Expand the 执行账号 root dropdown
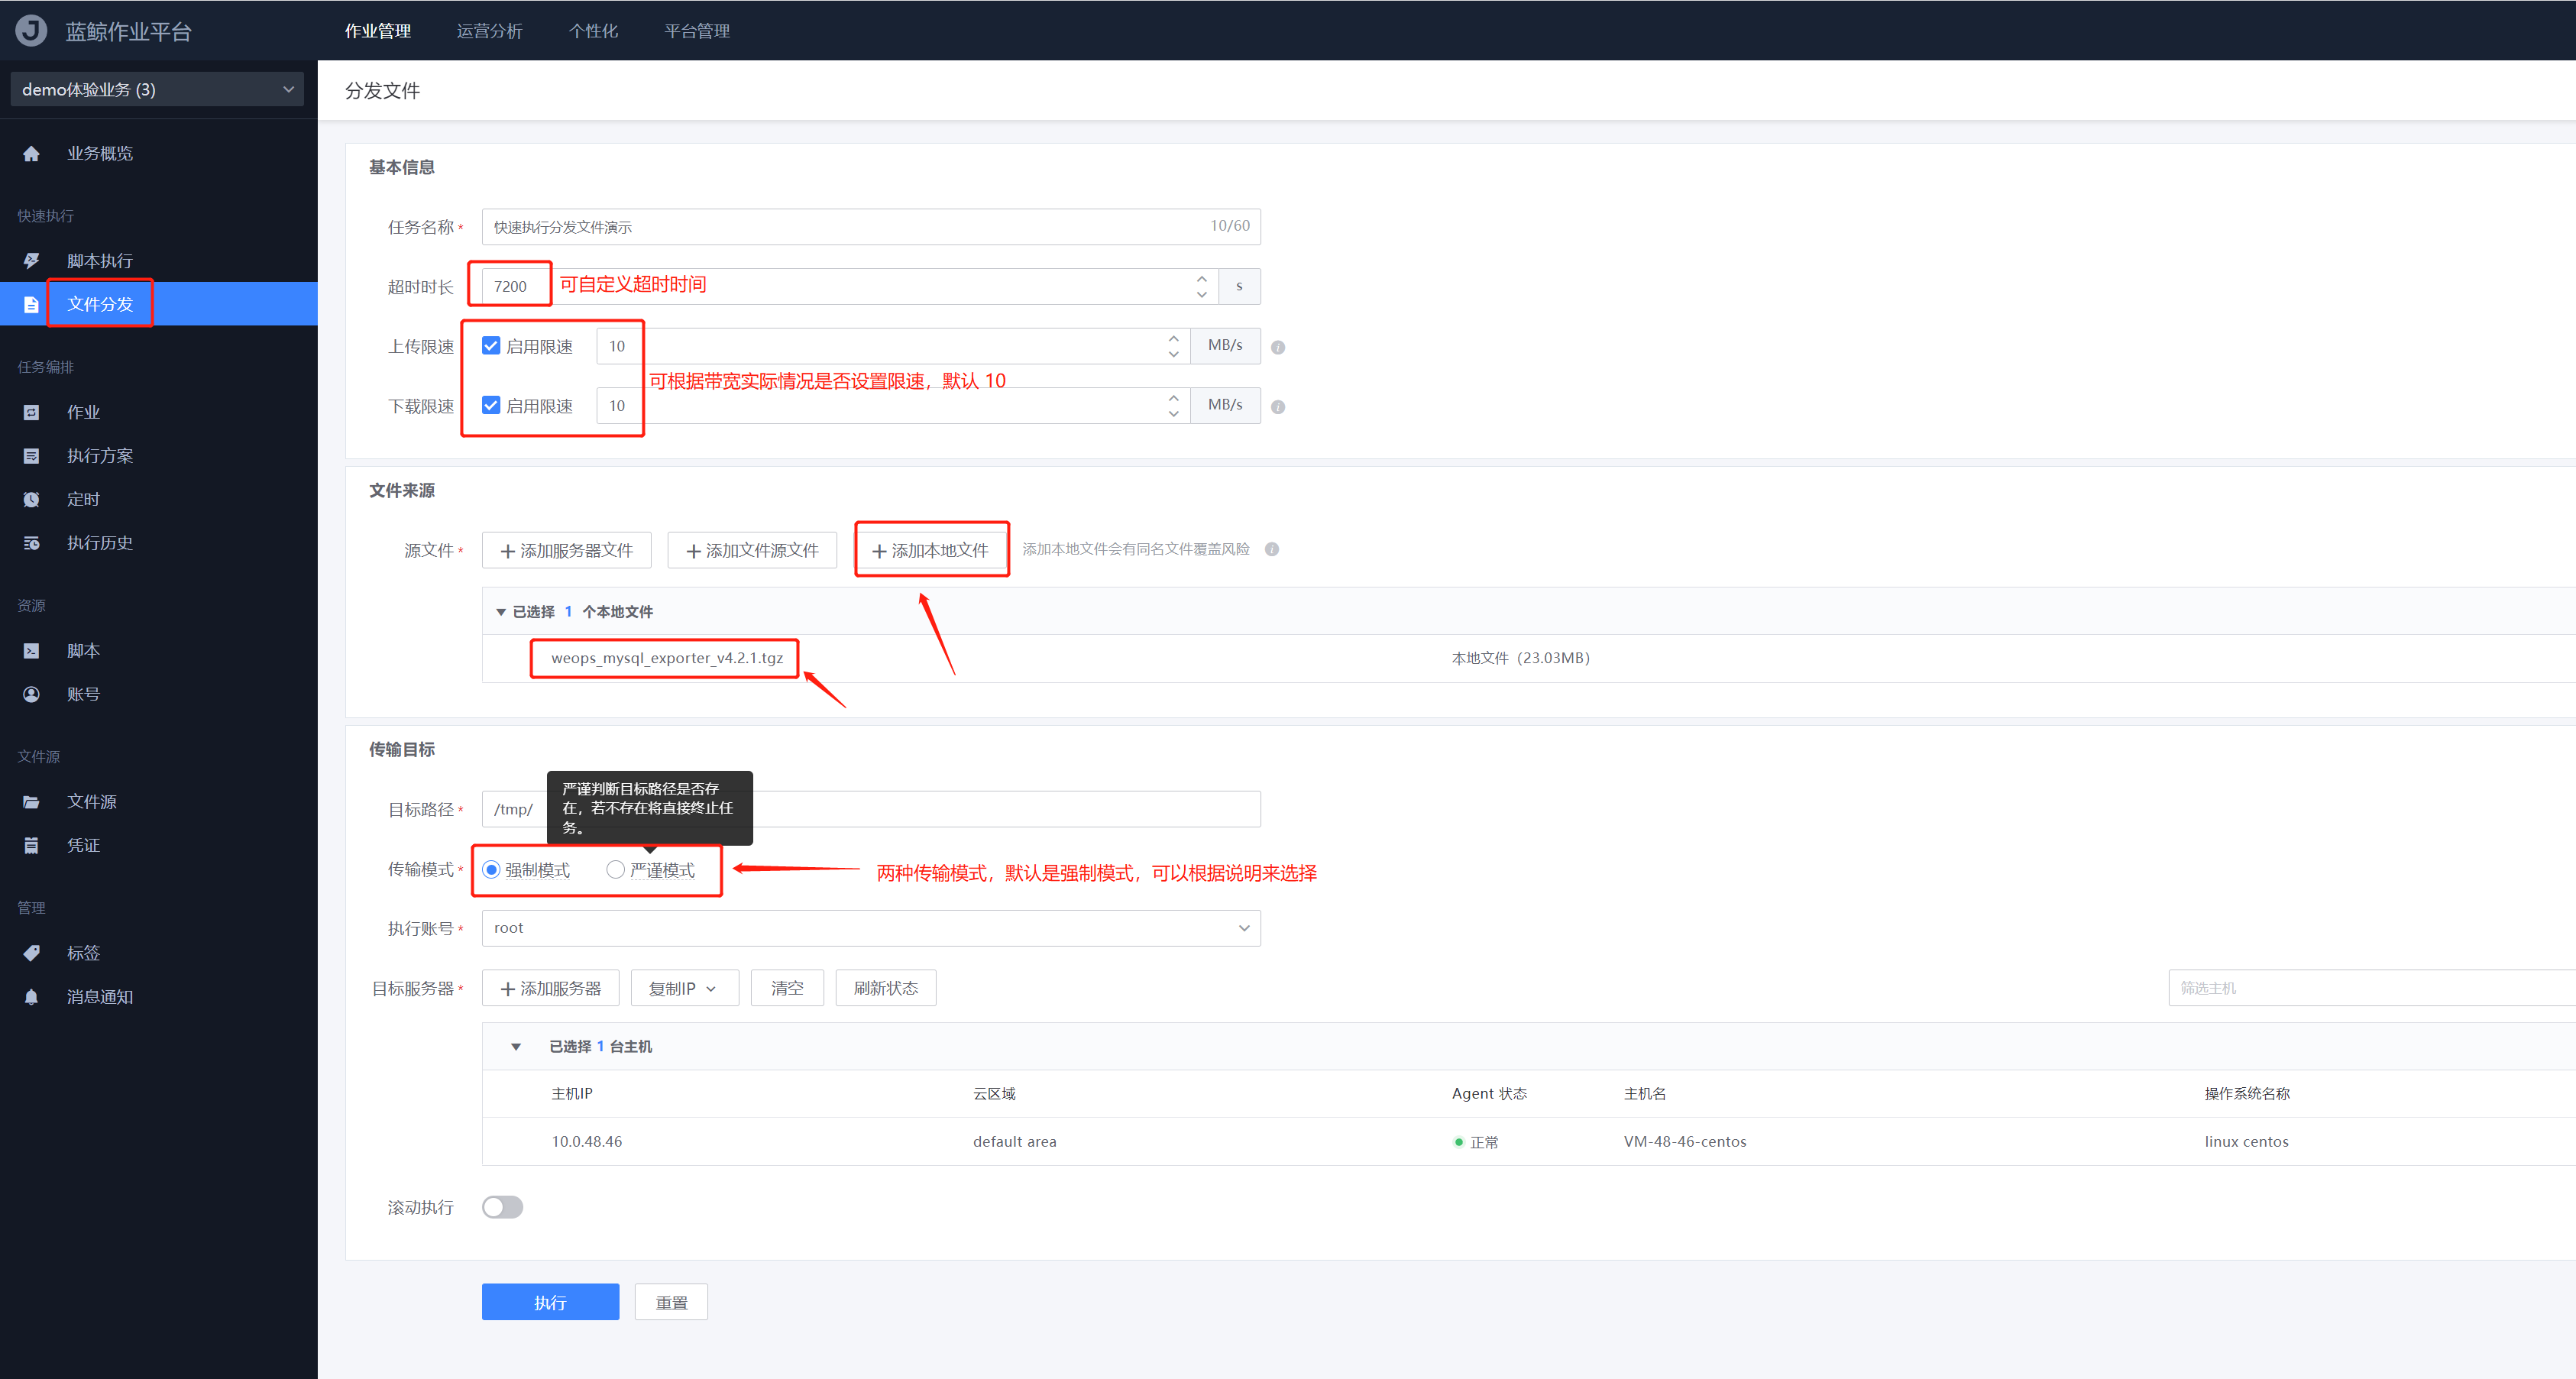The height and width of the screenshot is (1379, 2576). point(870,928)
